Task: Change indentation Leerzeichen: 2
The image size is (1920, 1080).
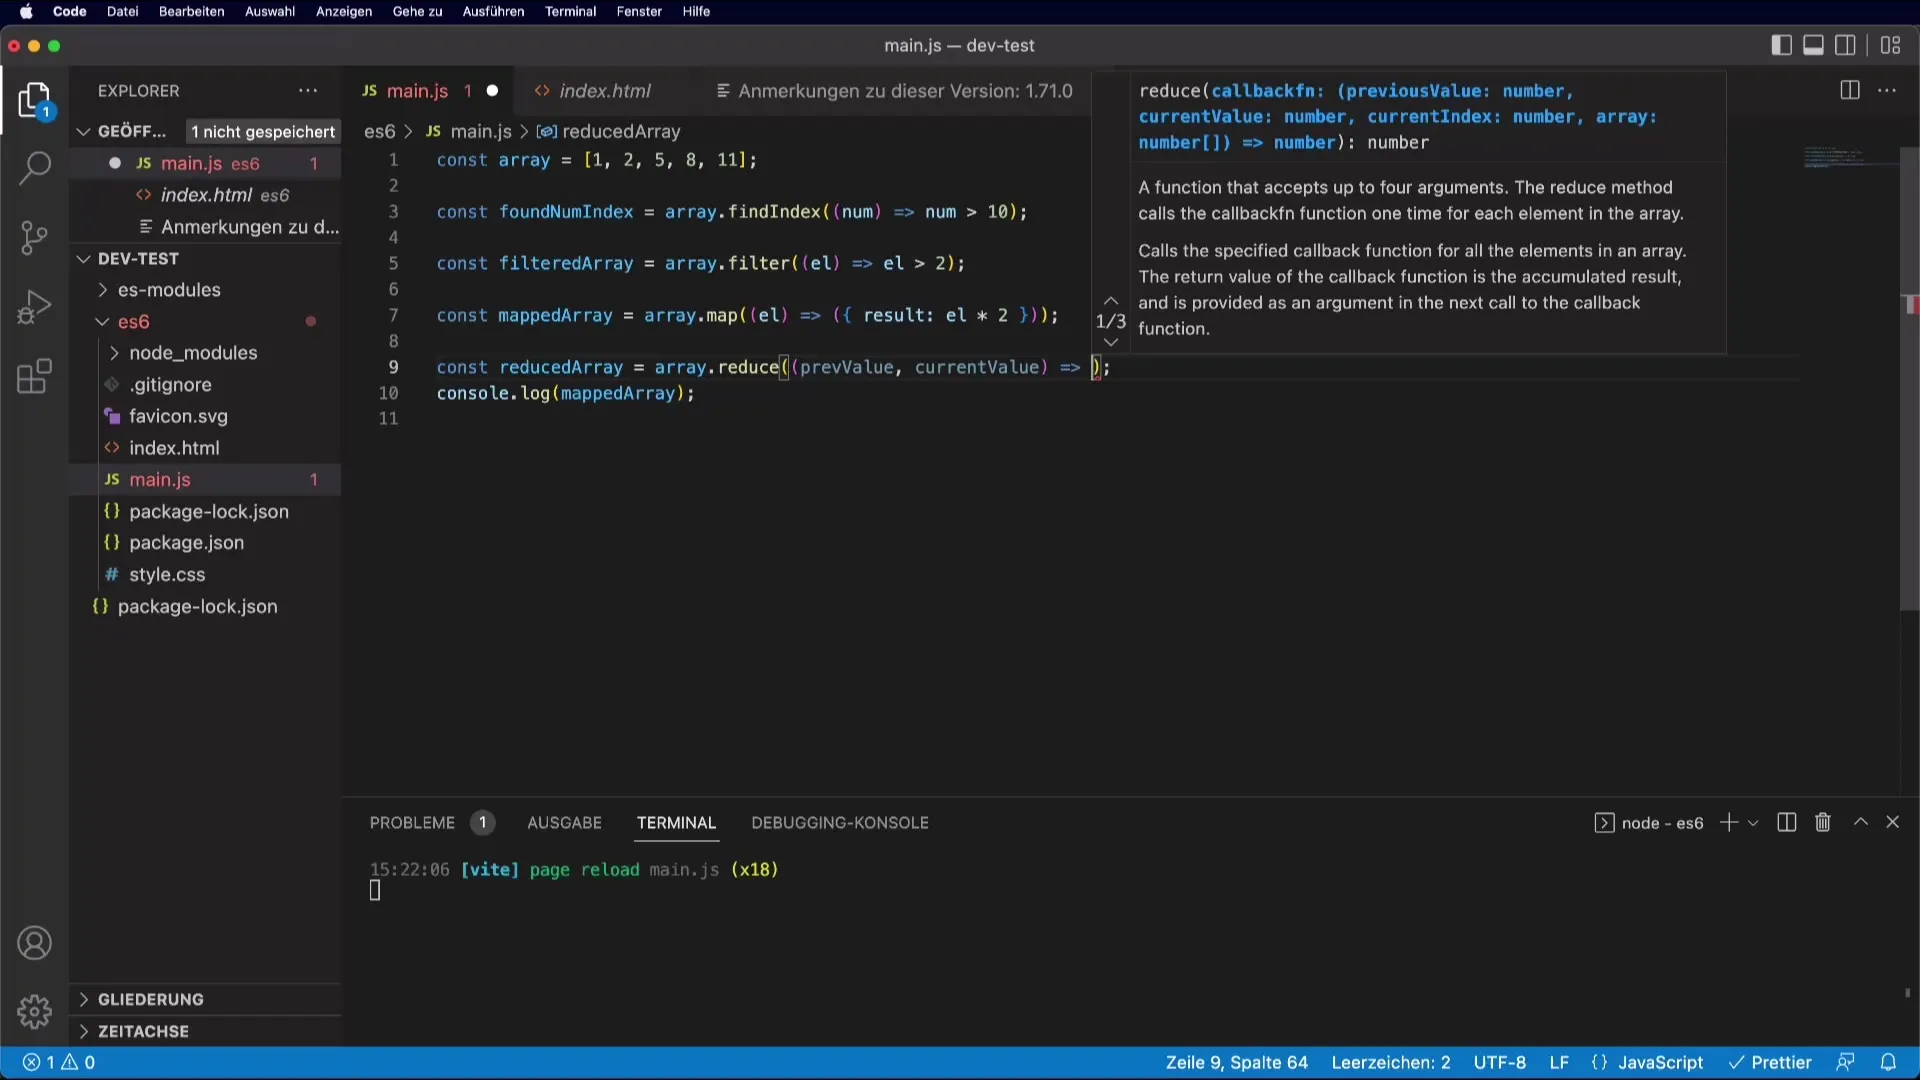Action: (1390, 1063)
